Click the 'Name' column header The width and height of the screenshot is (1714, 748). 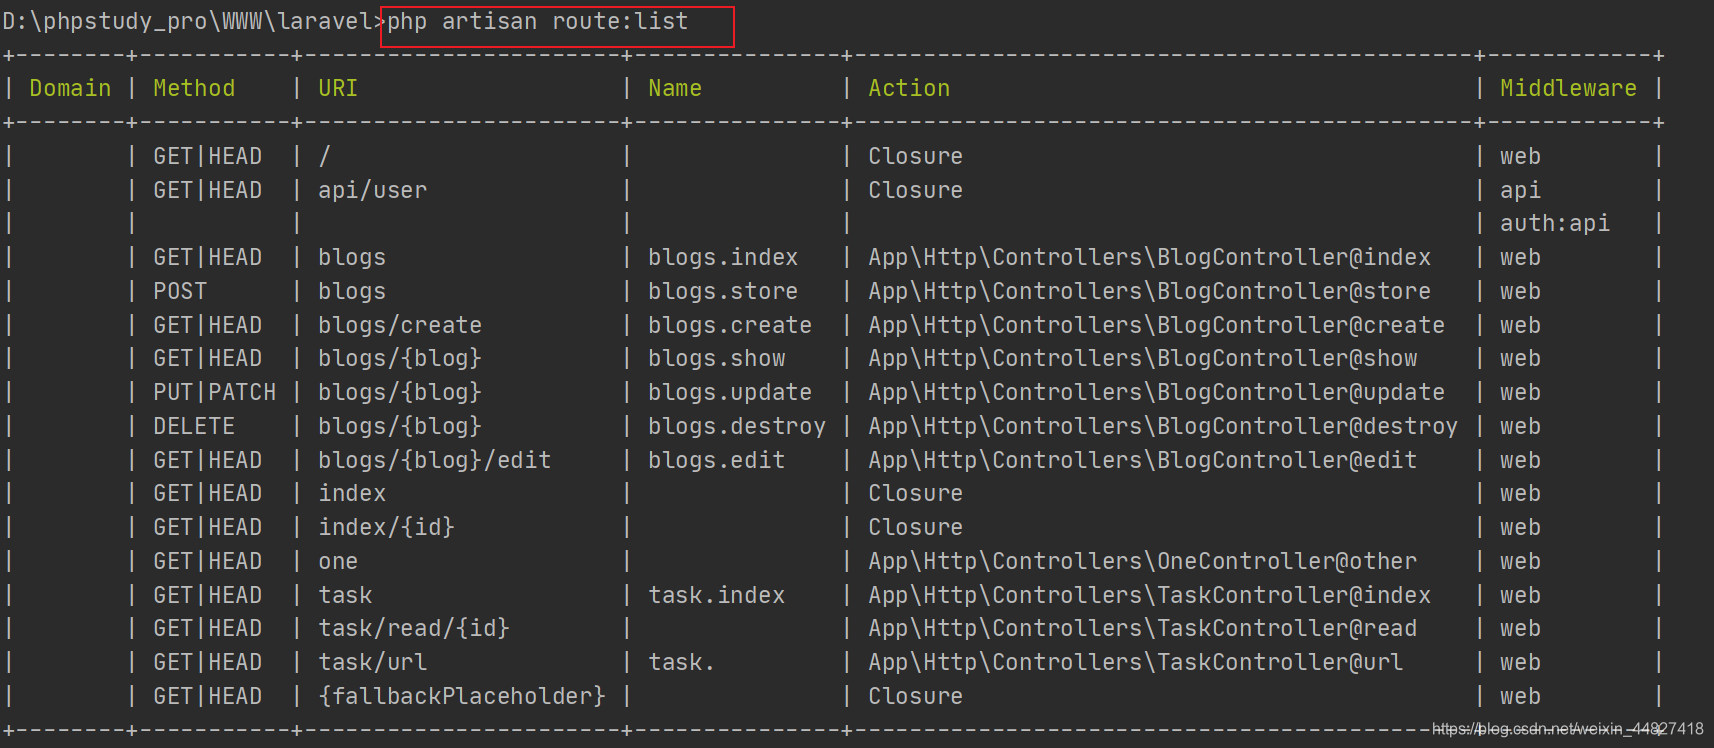pyautogui.click(x=675, y=88)
